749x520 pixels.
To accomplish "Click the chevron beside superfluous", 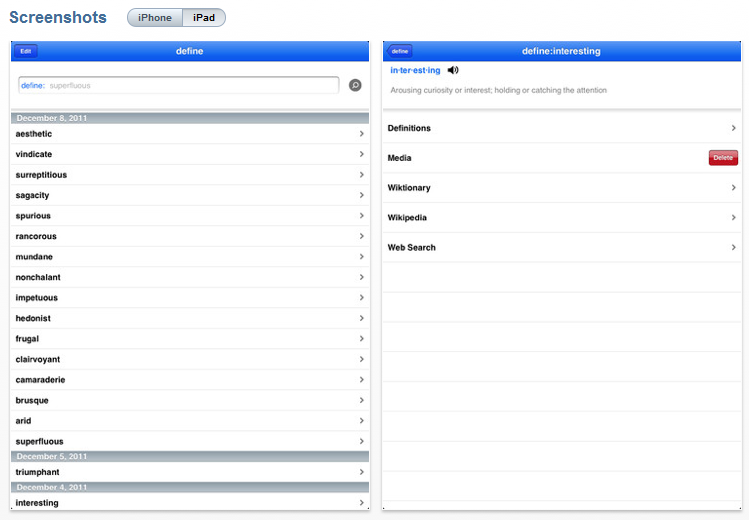I will click(x=361, y=441).
